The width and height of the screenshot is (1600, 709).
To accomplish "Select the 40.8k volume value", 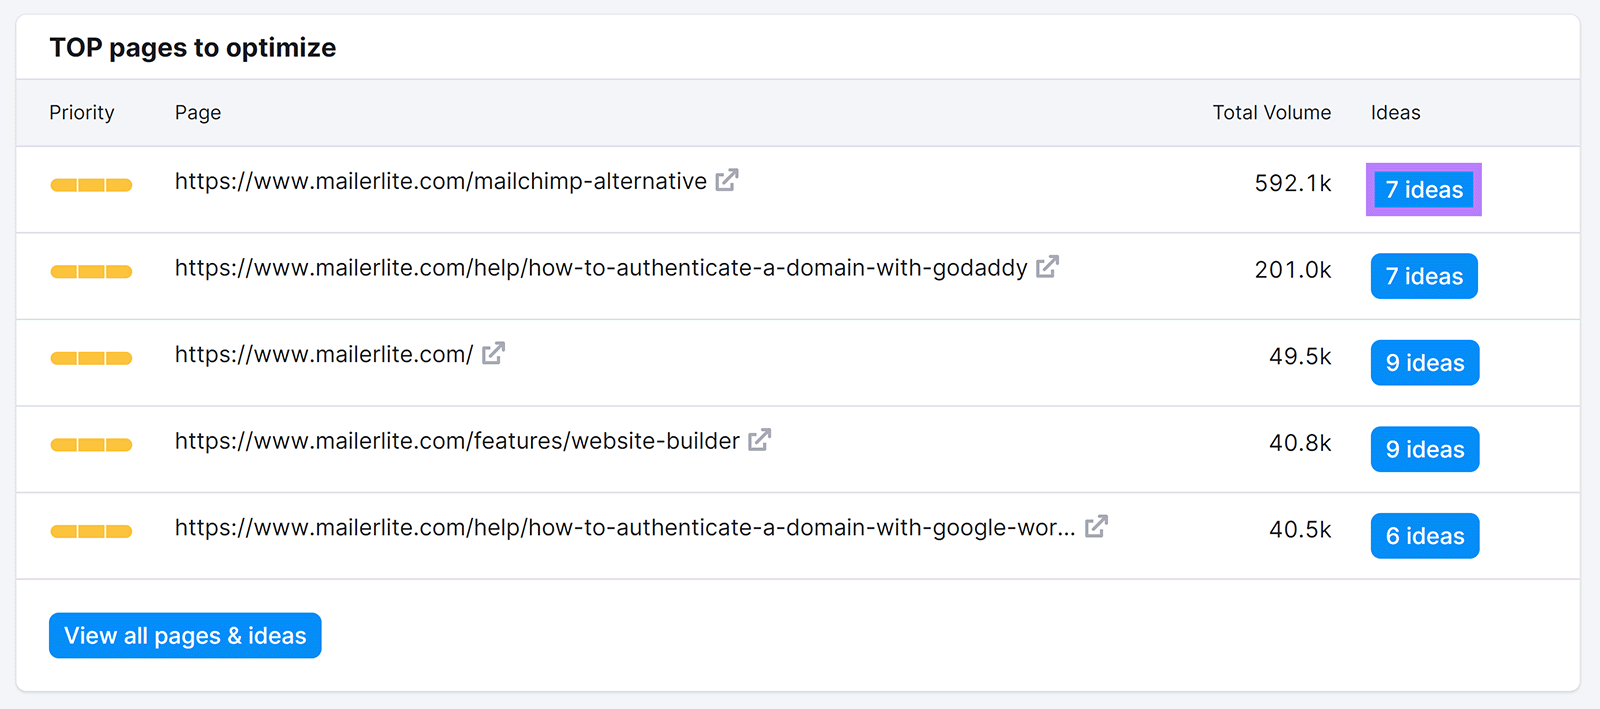I will tap(1300, 443).
